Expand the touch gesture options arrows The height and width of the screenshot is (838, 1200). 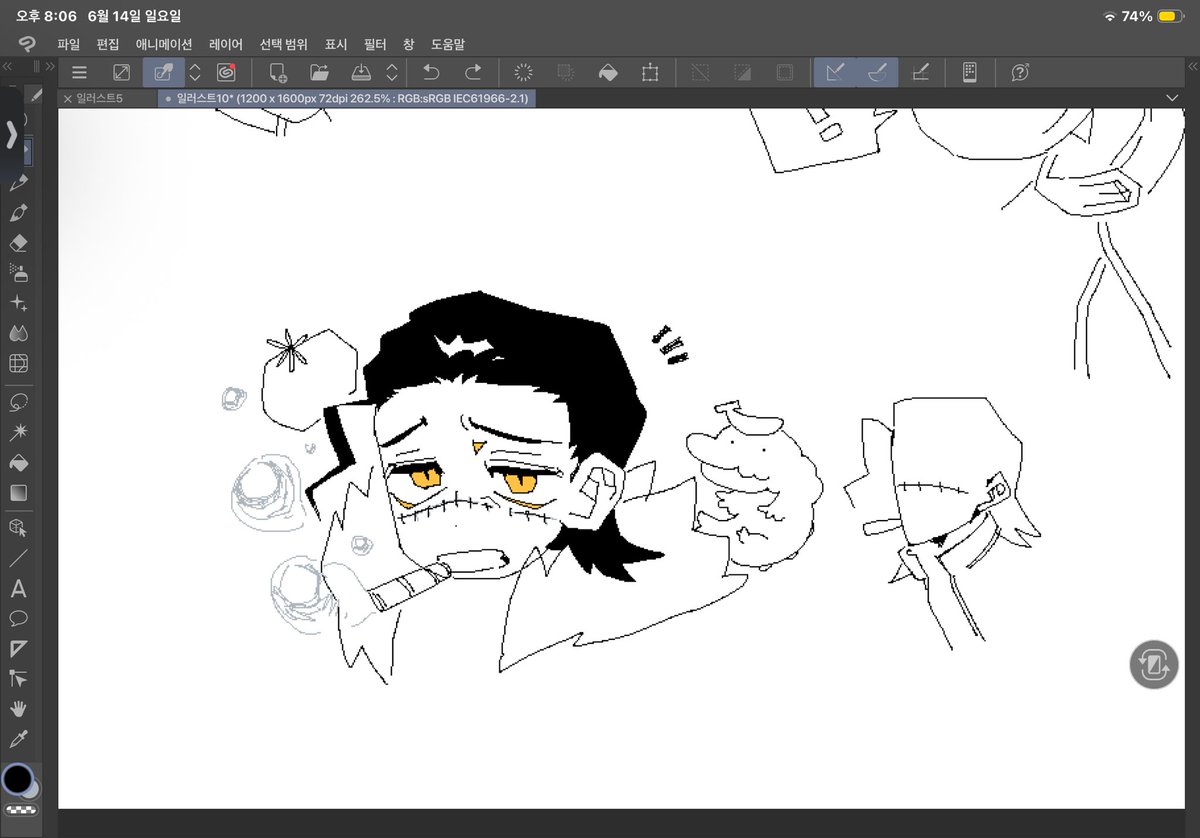point(195,72)
